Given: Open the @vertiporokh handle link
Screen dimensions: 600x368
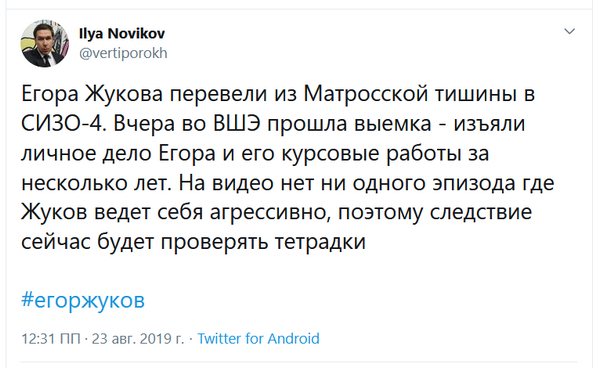Looking at the screenshot, I should (x=123, y=53).
